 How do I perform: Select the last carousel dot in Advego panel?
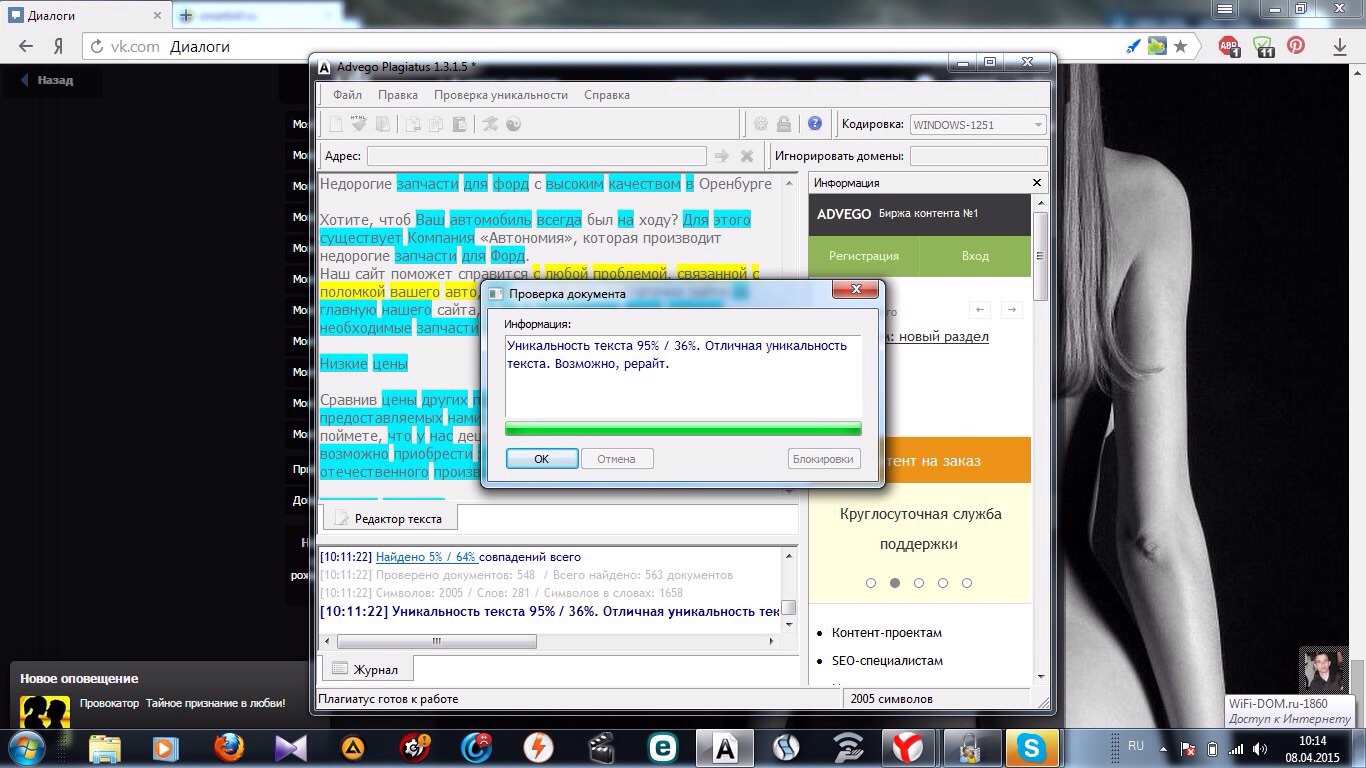[x=967, y=583]
